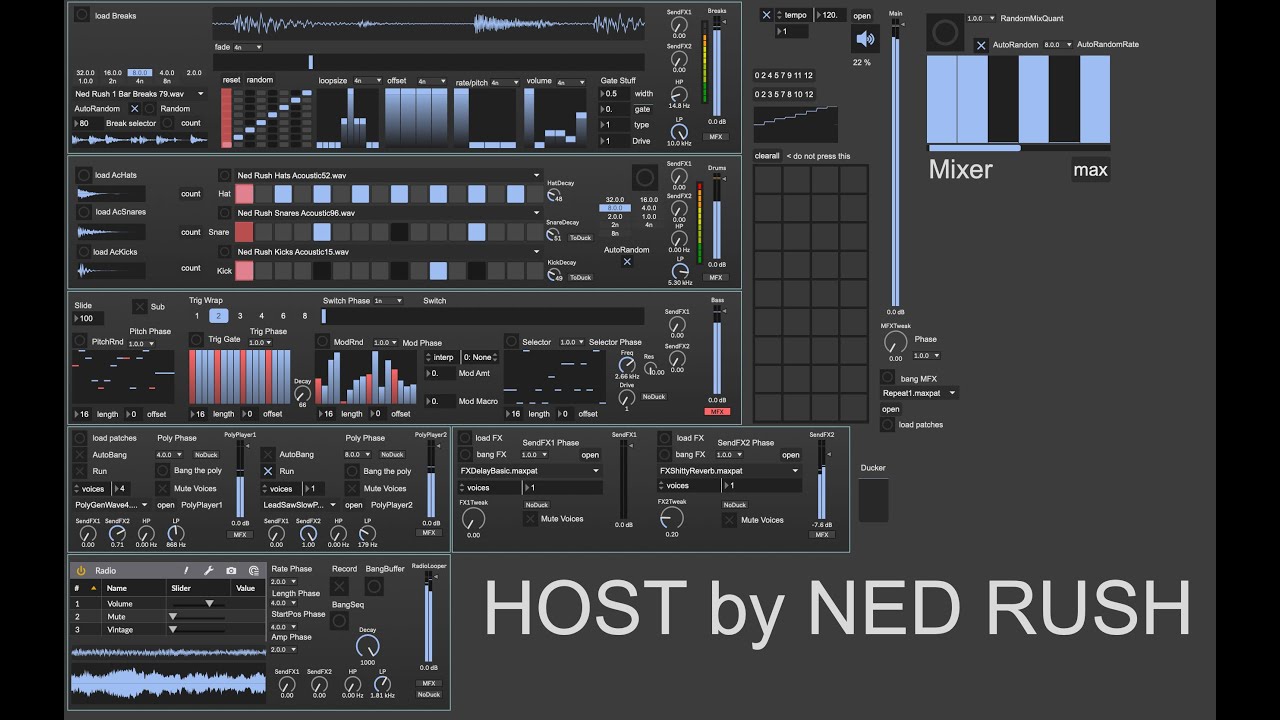Image resolution: width=1280 pixels, height=720 pixels.
Task: Click the BangSeq bang button
Action: 340,621
